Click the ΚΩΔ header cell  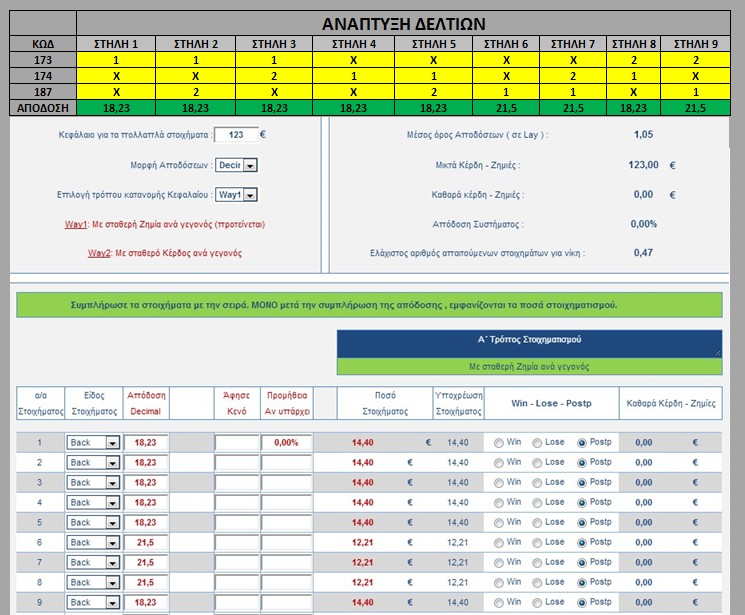coord(43,44)
